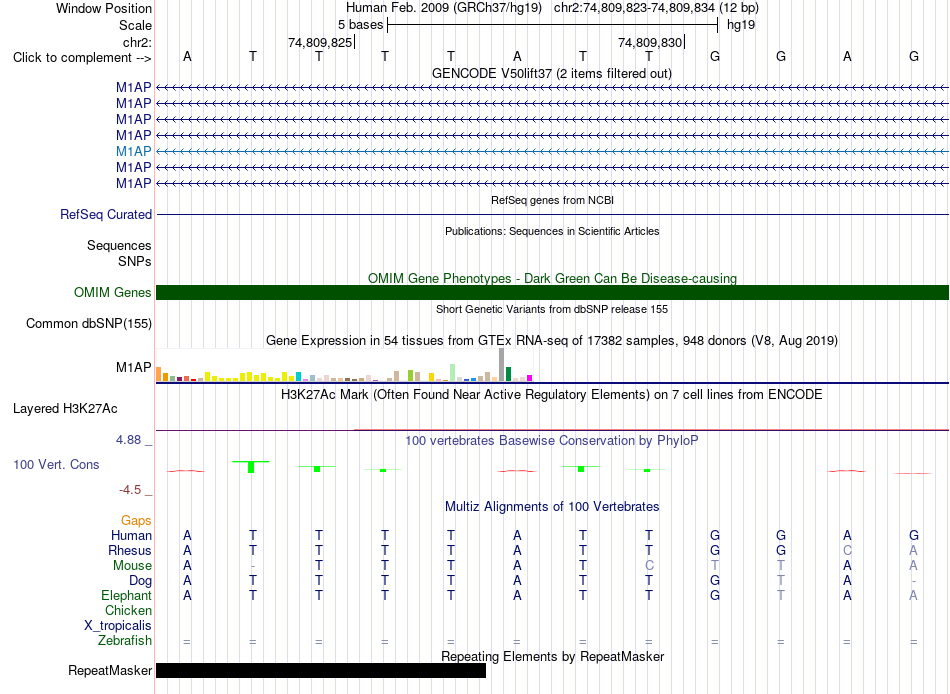Click the tall gray bar in GTEx chart
This screenshot has width=950, height=694.
pos(502,364)
